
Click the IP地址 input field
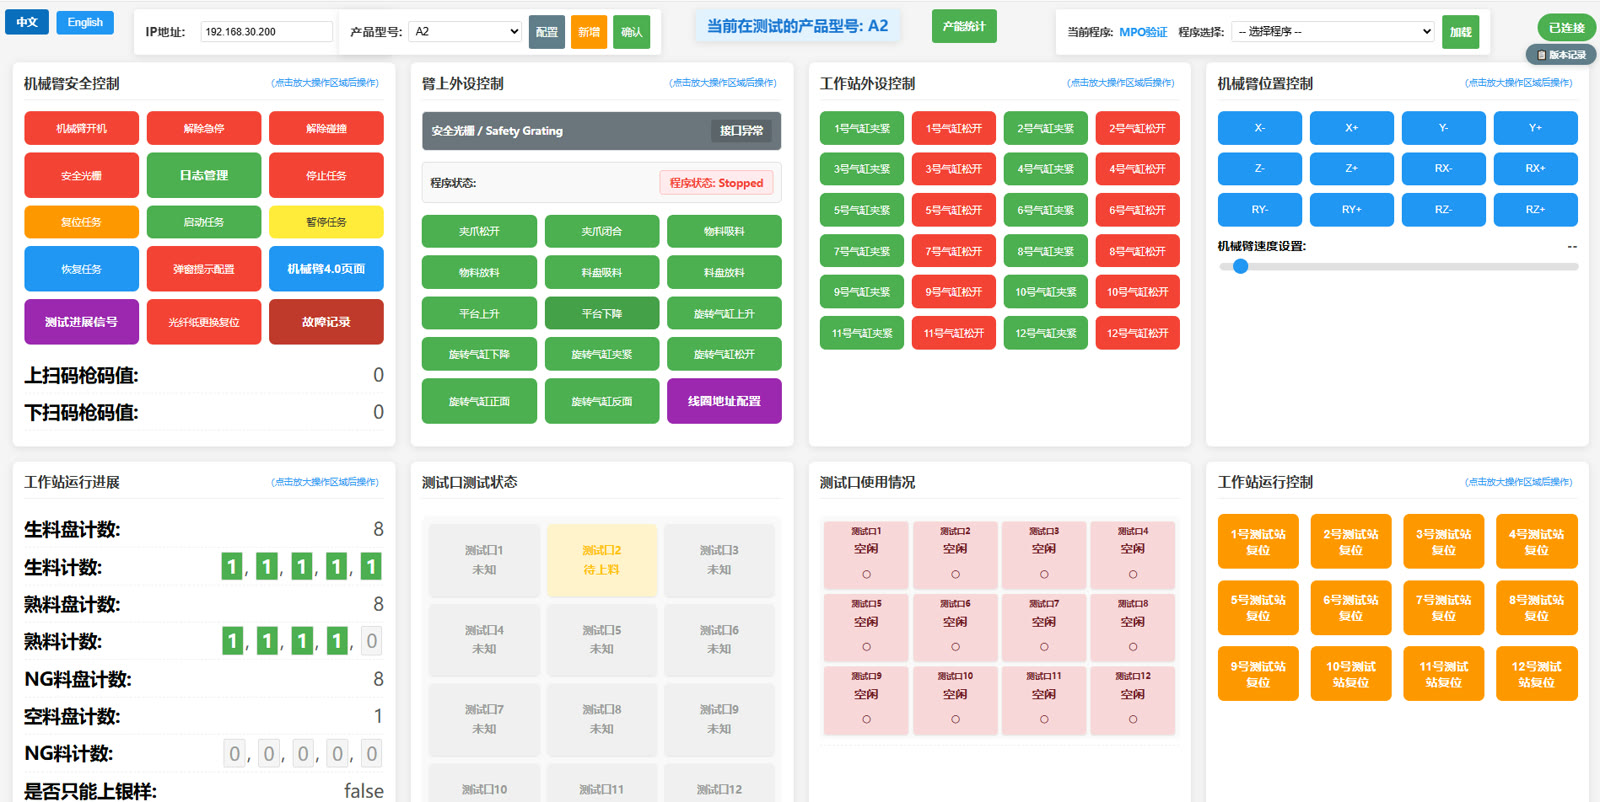[266, 32]
